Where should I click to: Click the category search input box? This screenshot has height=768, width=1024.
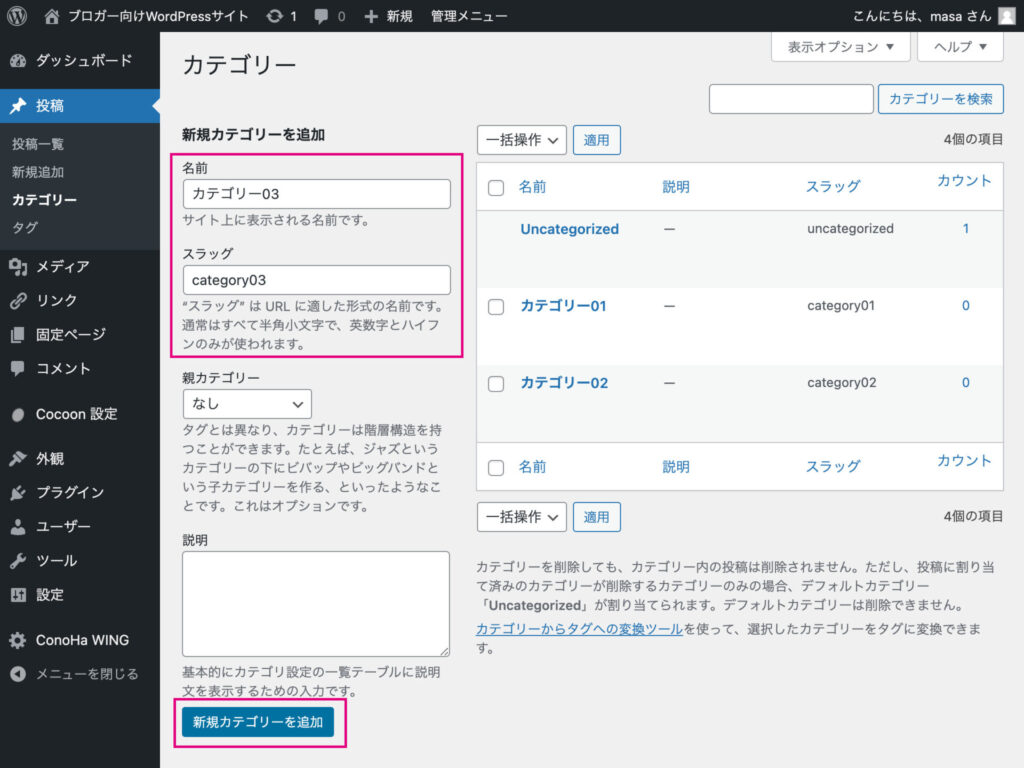click(791, 99)
